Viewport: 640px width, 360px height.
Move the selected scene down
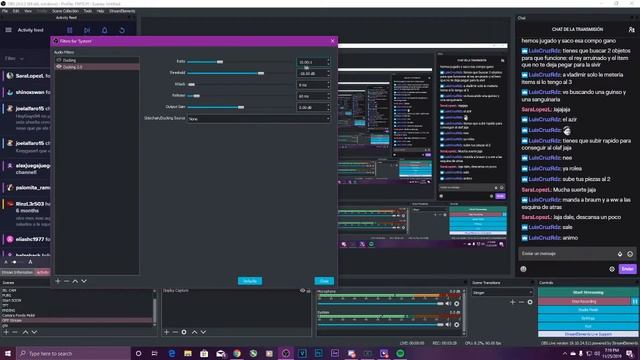[34, 332]
